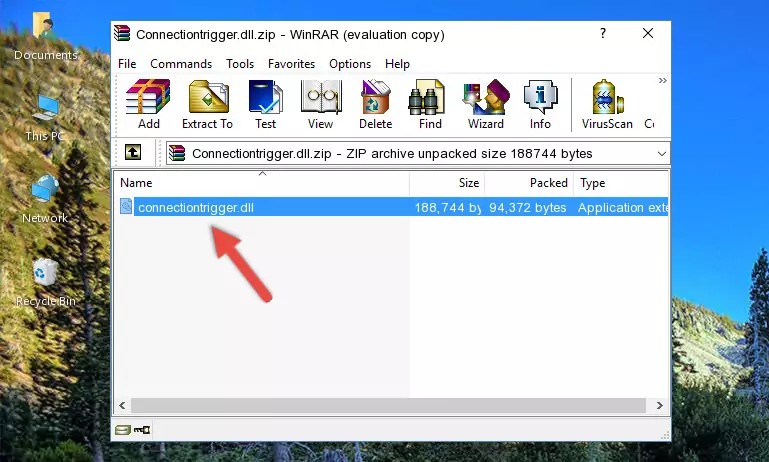Viewport: 769px width, 462px height.
Task: Click the connectiontrigger.dll file icon
Action: coord(126,206)
